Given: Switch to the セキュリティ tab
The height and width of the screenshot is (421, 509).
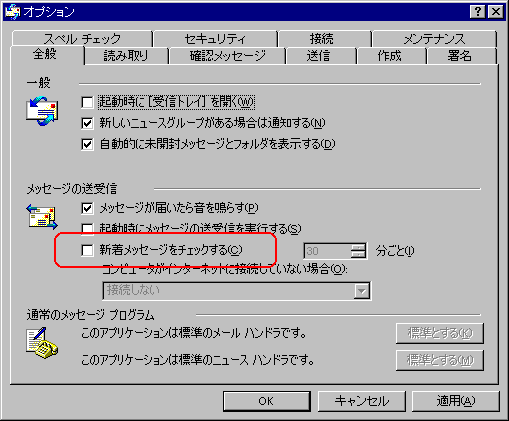Looking at the screenshot, I should (x=215, y=39).
